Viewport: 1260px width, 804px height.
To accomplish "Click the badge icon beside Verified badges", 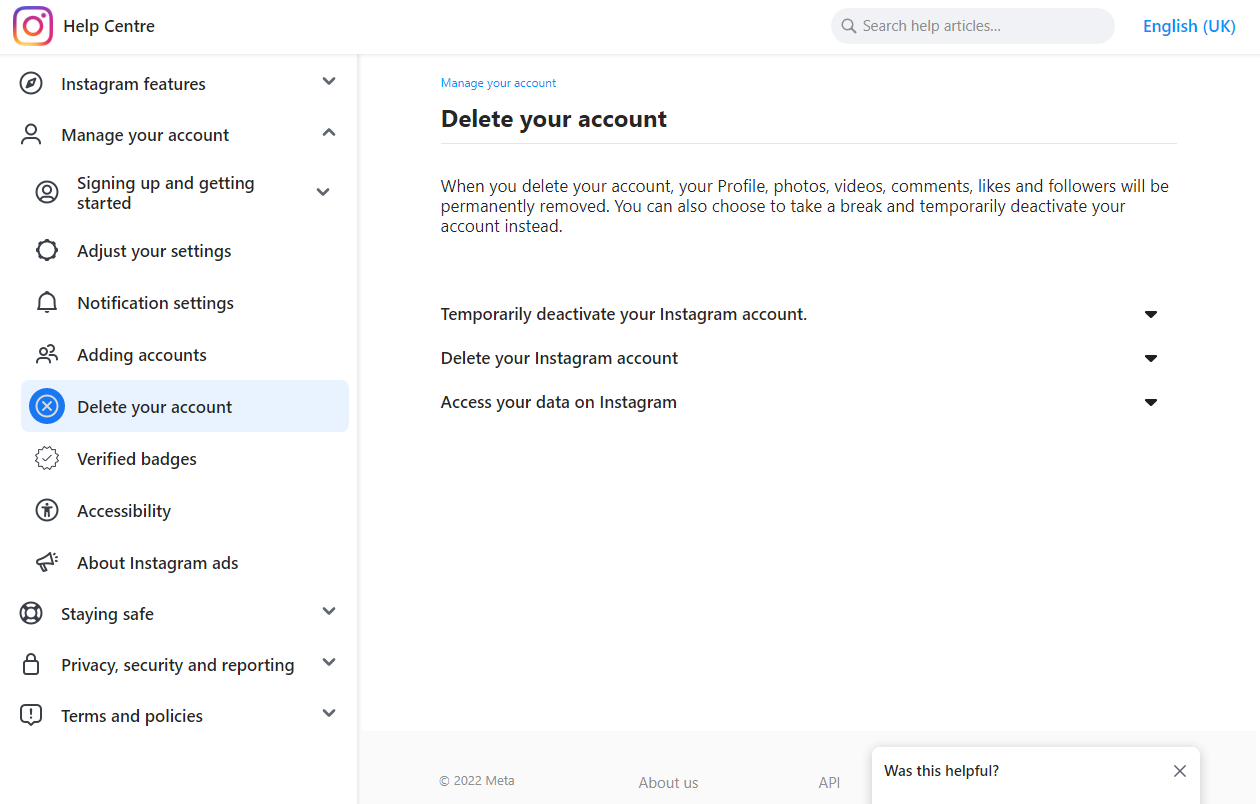I will tap(47, 459).
